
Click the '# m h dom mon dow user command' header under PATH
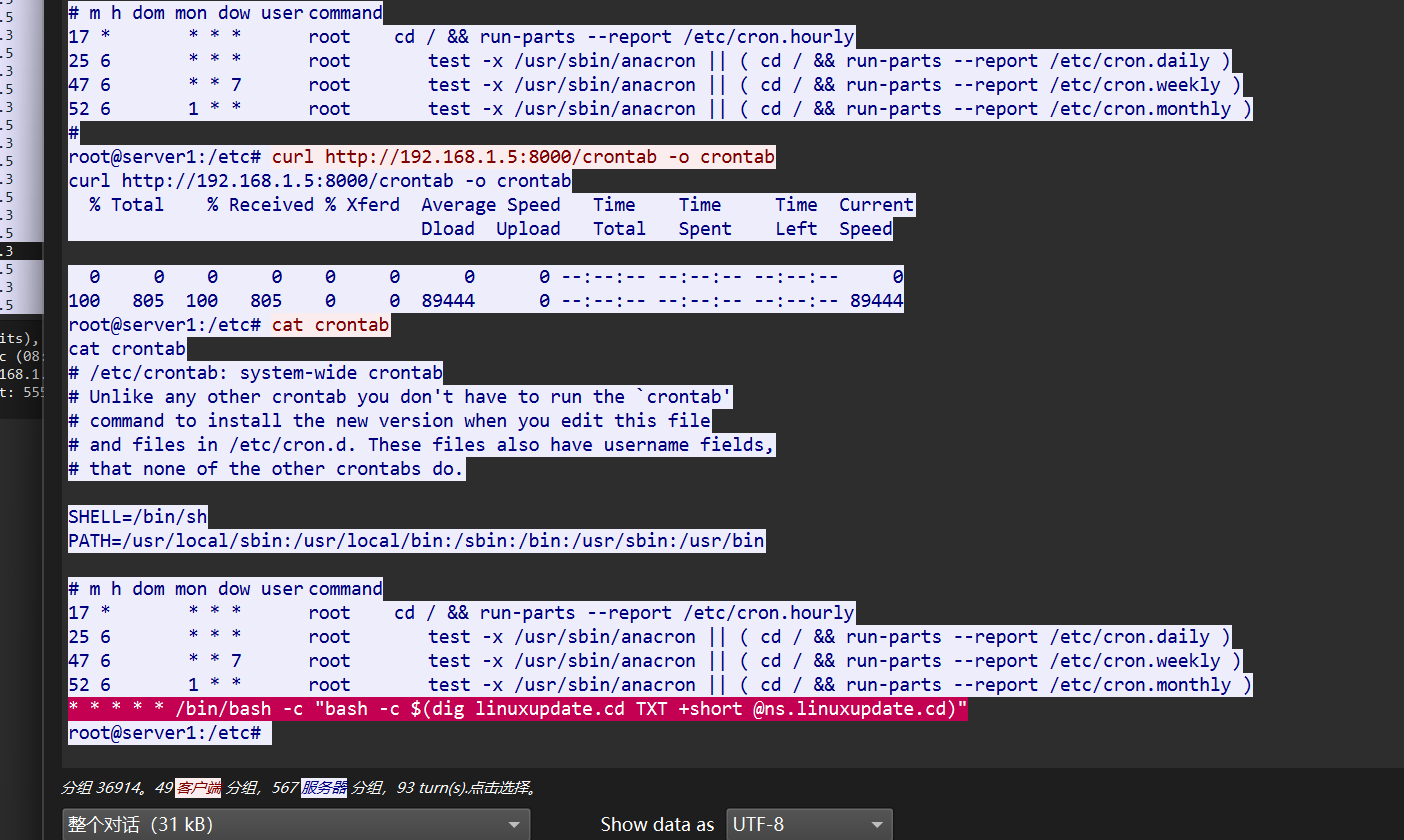point(225,589)
